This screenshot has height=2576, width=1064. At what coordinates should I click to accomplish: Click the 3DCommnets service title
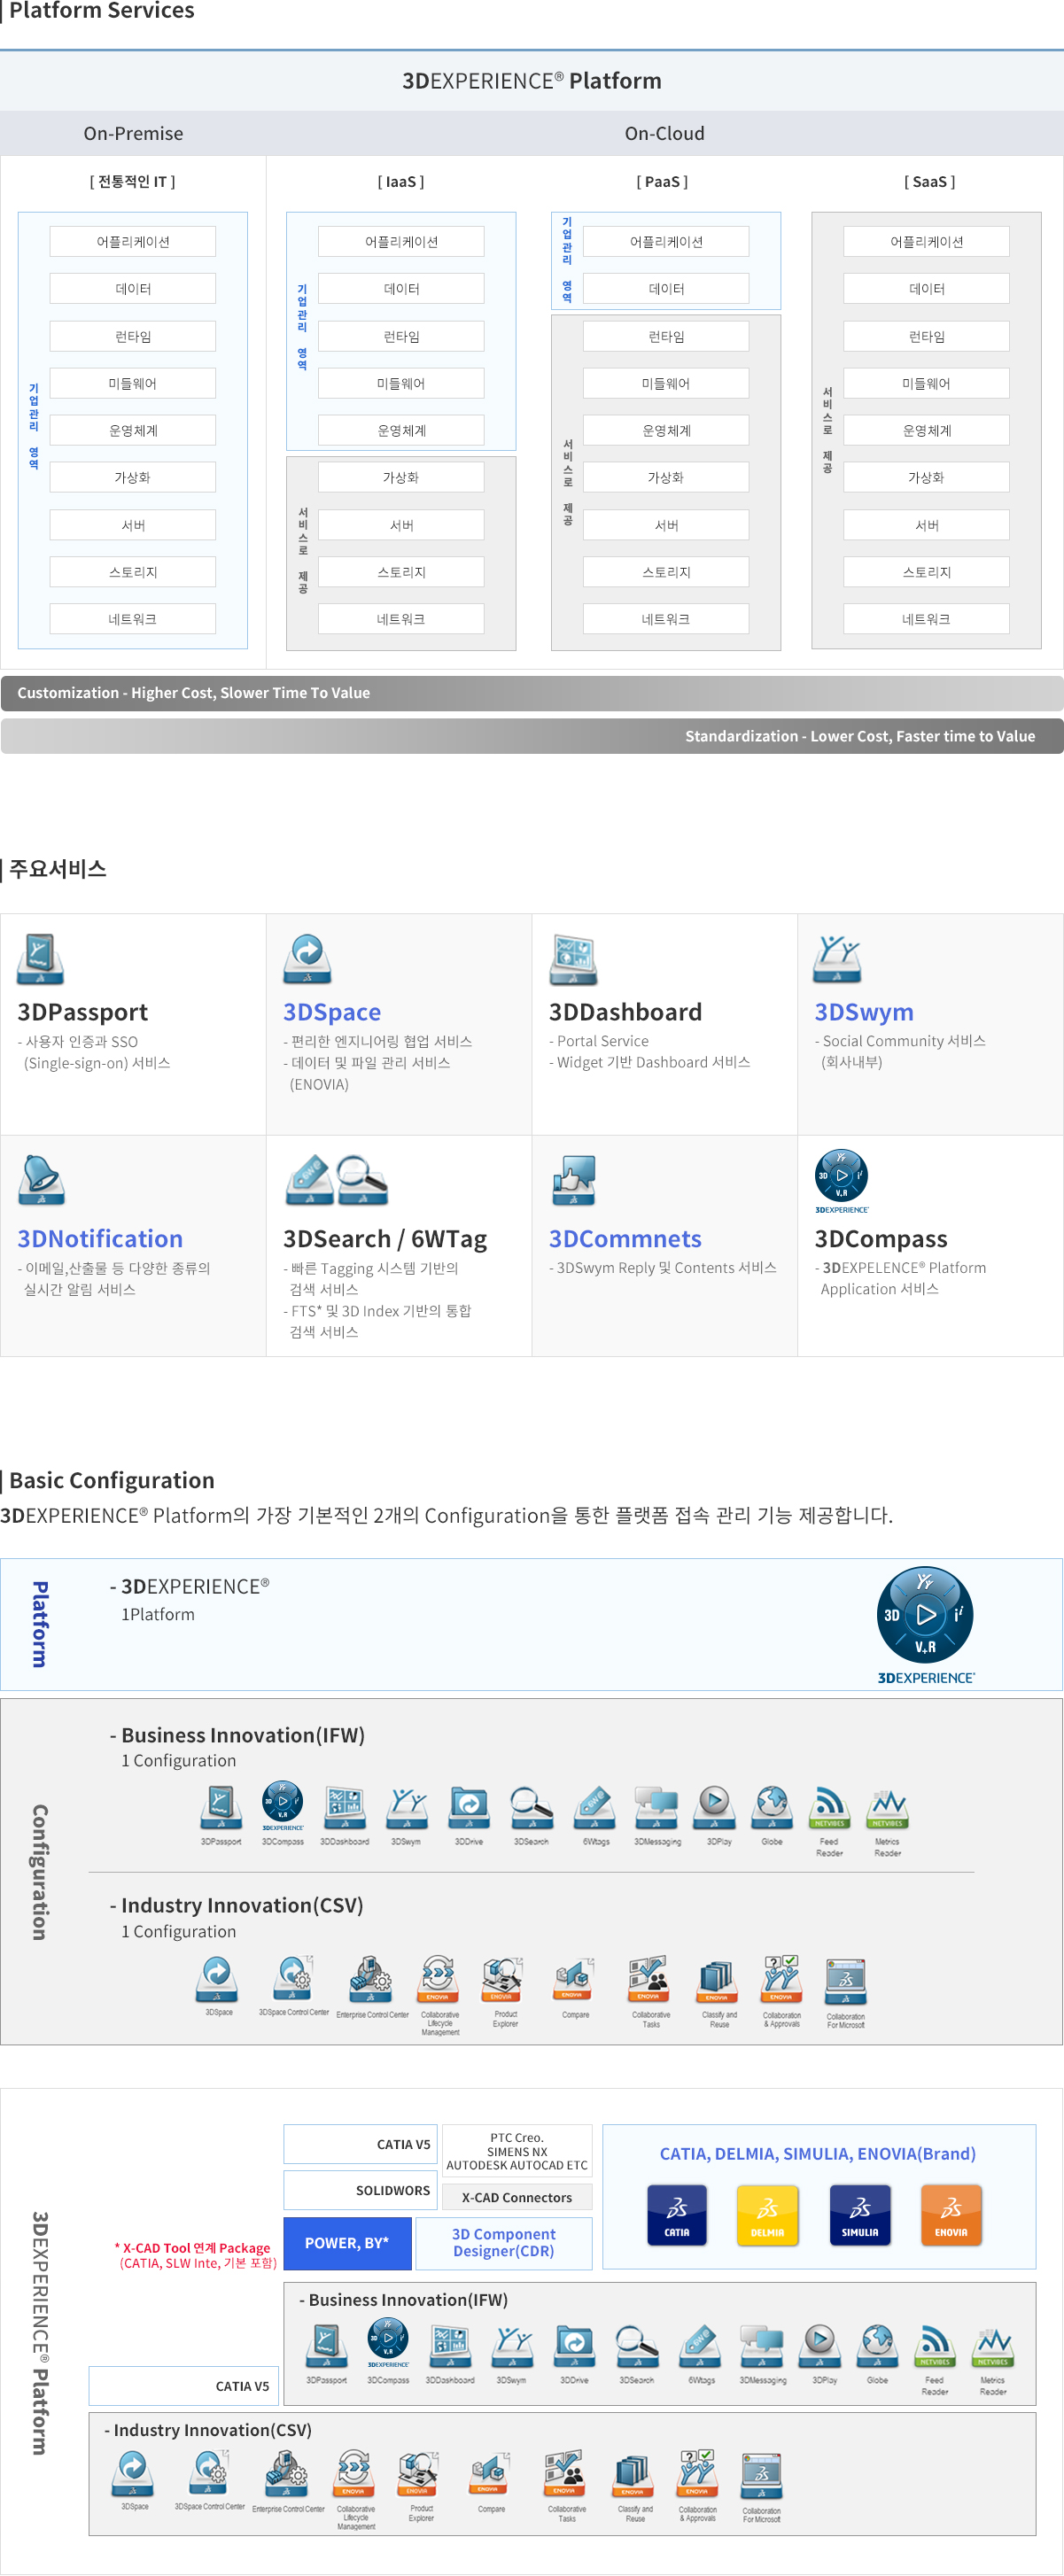(x=625, y=1239)
